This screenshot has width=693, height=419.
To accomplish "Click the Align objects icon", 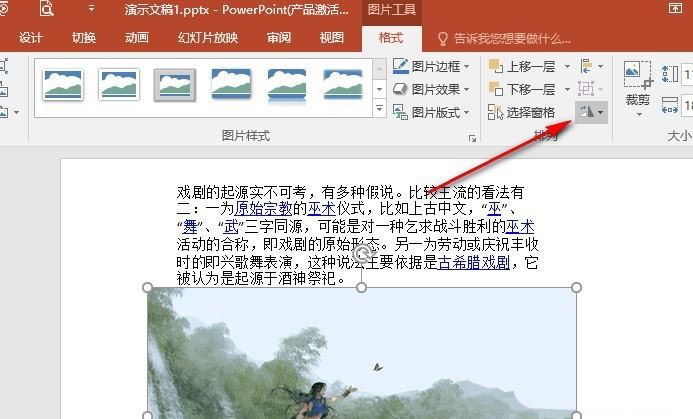I will pos(586,66).
